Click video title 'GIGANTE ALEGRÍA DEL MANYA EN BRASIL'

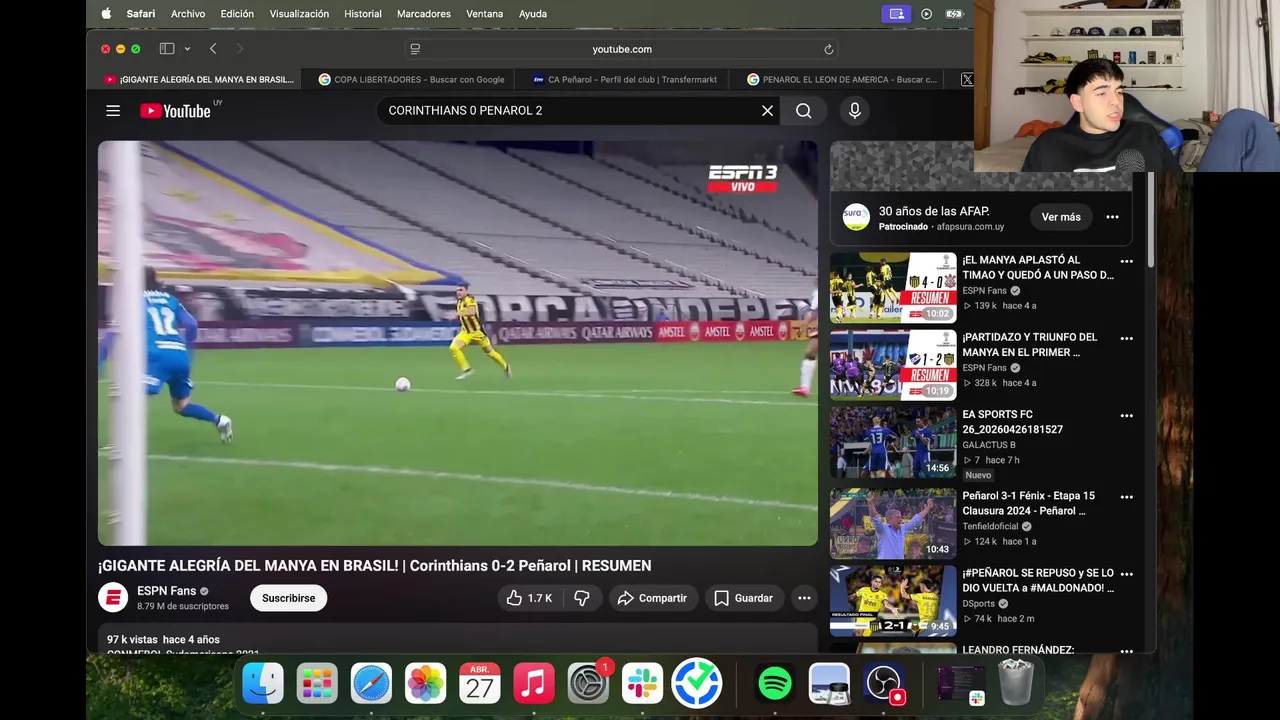coord(374,566)
